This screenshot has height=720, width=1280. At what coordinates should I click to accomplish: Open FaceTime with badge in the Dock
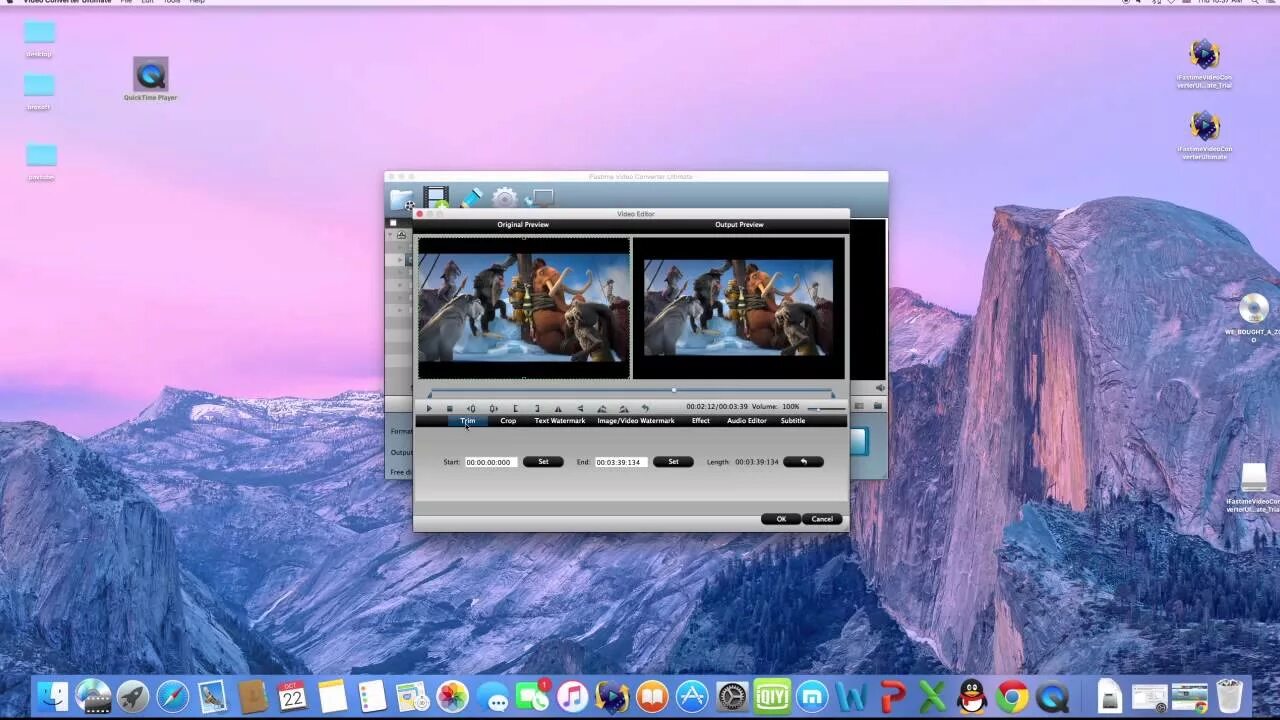tap(532, 696)
